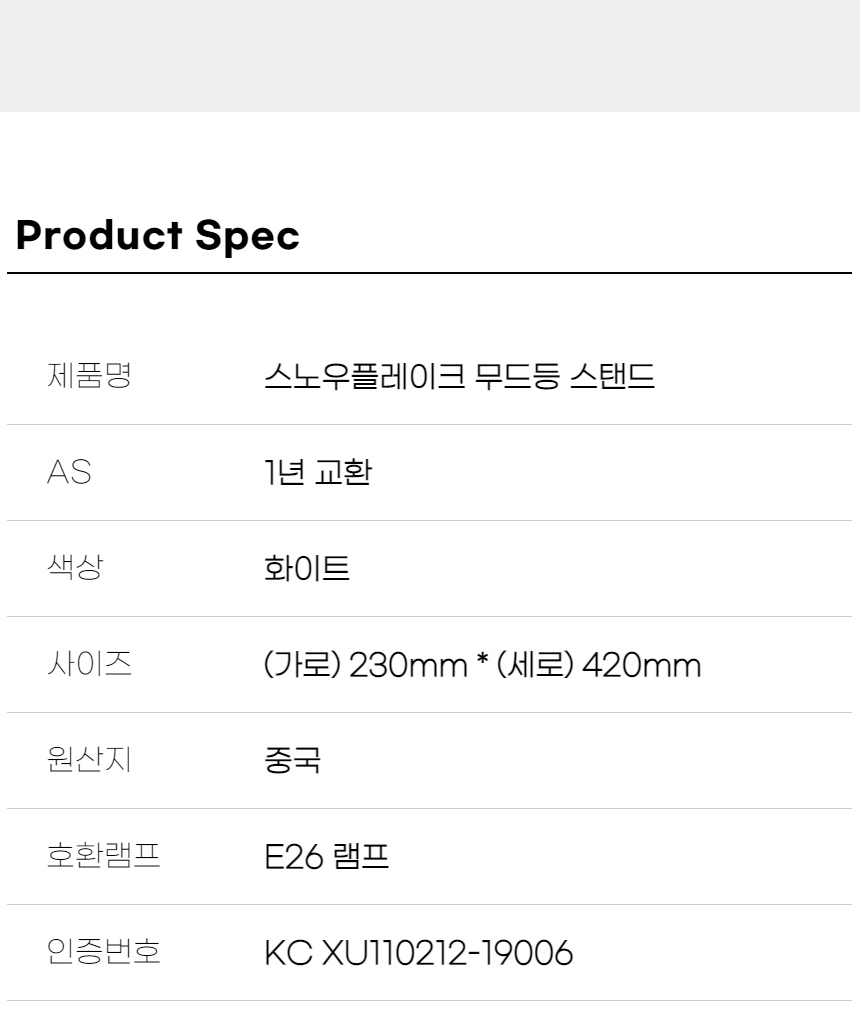Click the 420mm height dimension text

tap(642, 665)
